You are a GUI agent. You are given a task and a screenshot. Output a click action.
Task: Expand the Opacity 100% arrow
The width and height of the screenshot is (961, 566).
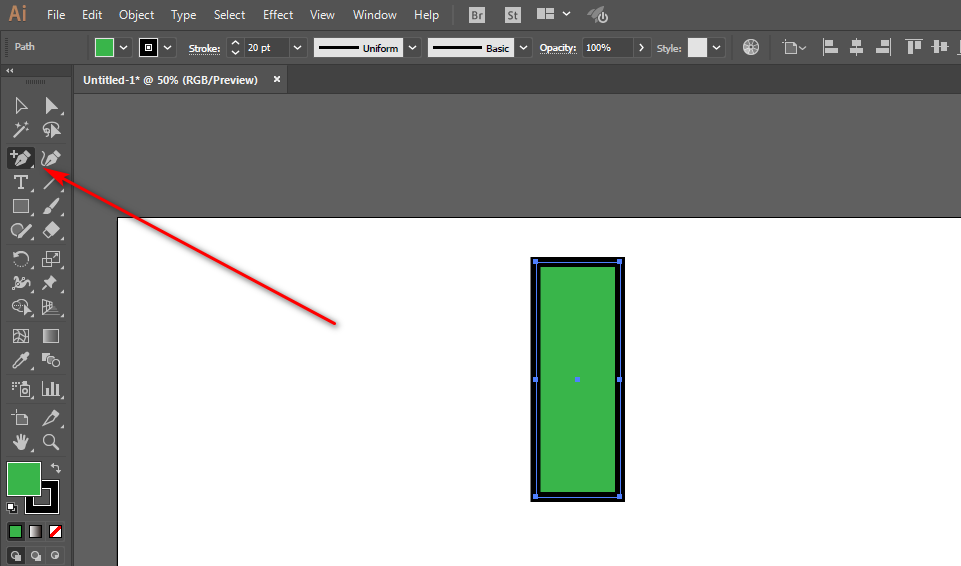[x=641, y=48]
